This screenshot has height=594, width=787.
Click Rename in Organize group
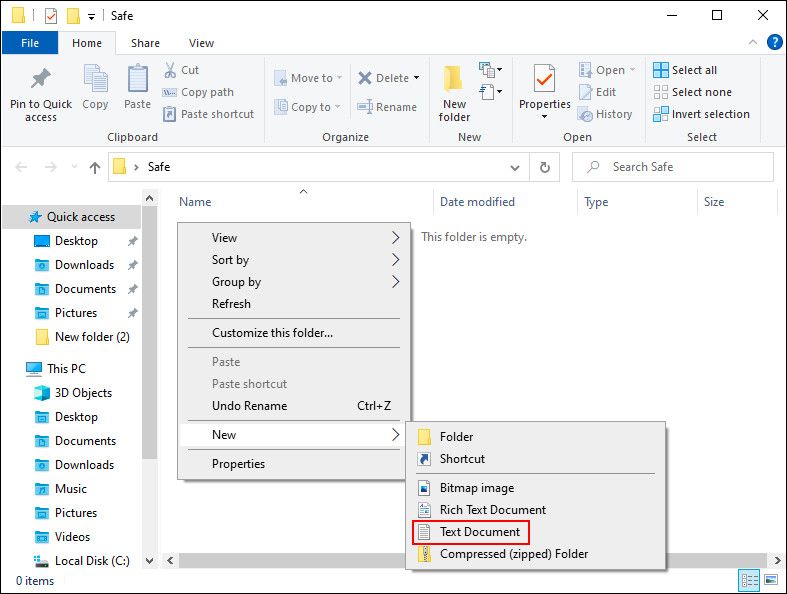(387, 107)
